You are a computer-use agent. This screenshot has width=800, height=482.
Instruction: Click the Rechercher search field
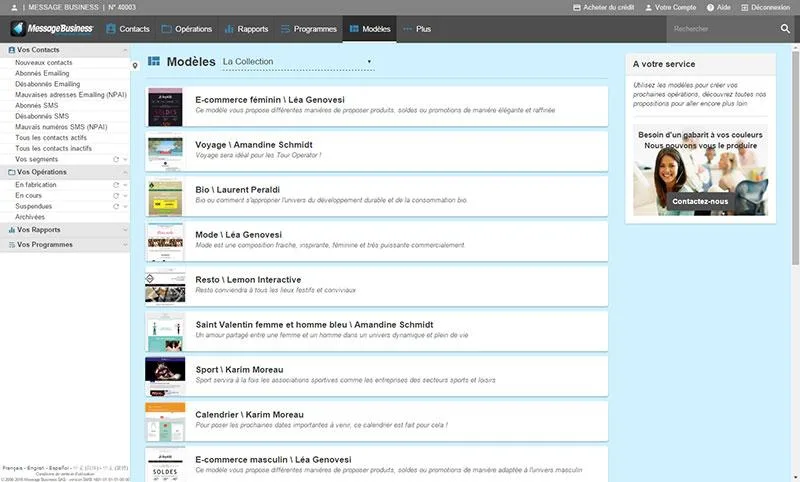[723, 29]
